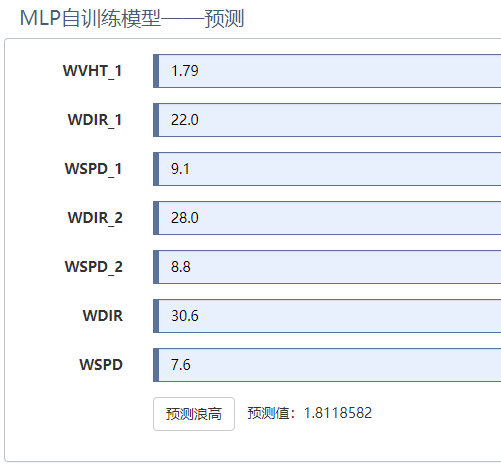Click the blue accent bar of WSPD field
Image resolution: width=501 pixels, height=468 pixels.
coord(156,365)
